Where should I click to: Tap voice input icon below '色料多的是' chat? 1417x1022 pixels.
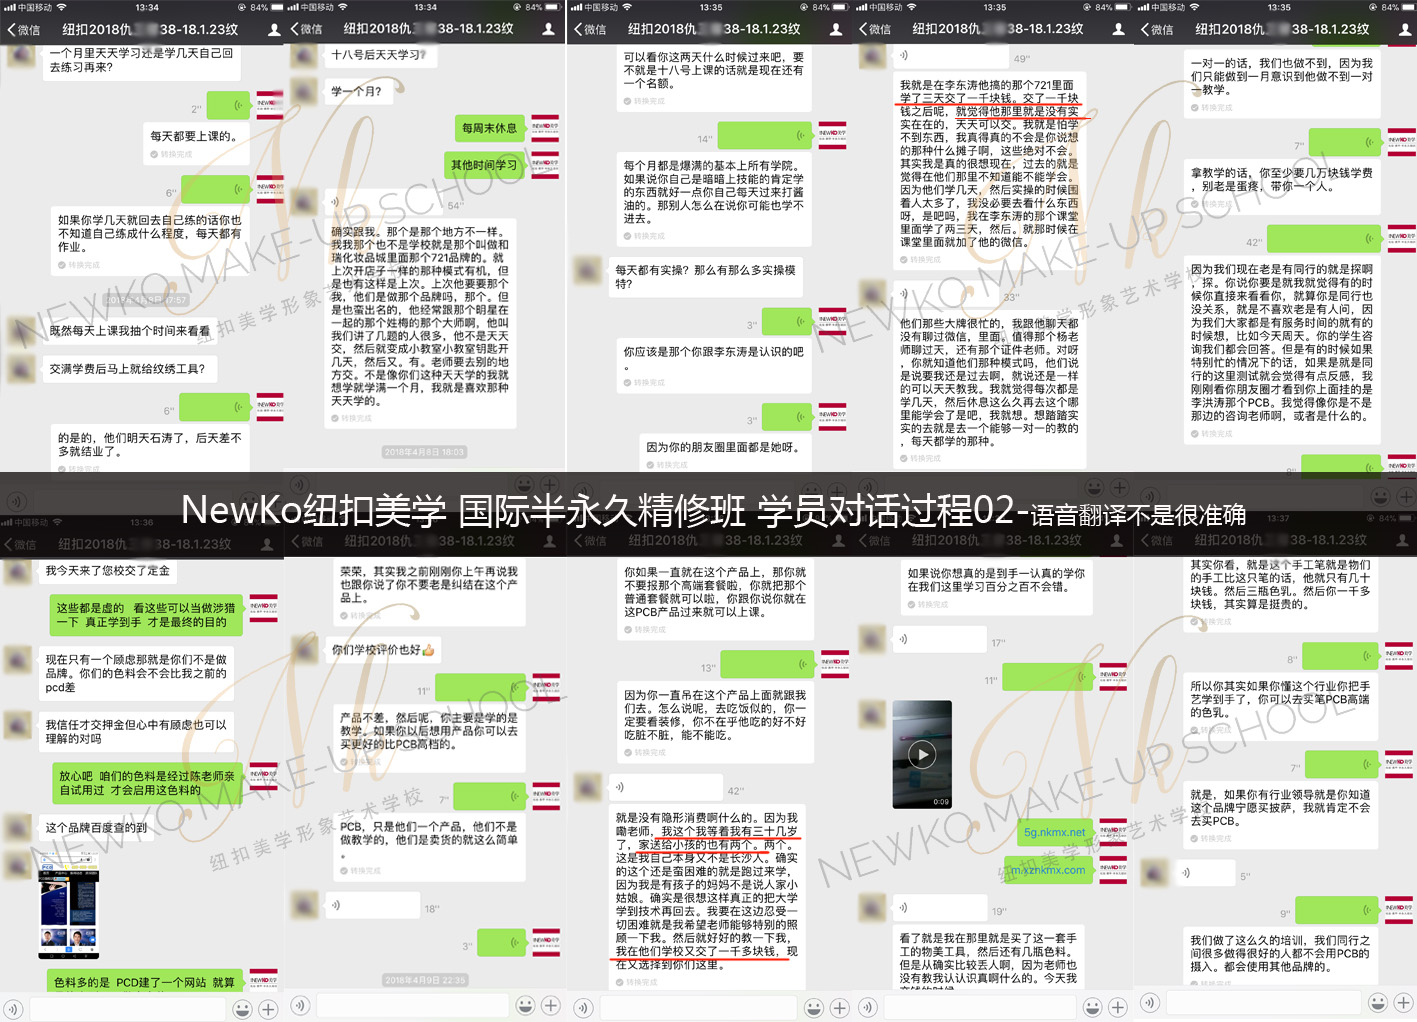pyautogui.click(x=14, y=1007)
